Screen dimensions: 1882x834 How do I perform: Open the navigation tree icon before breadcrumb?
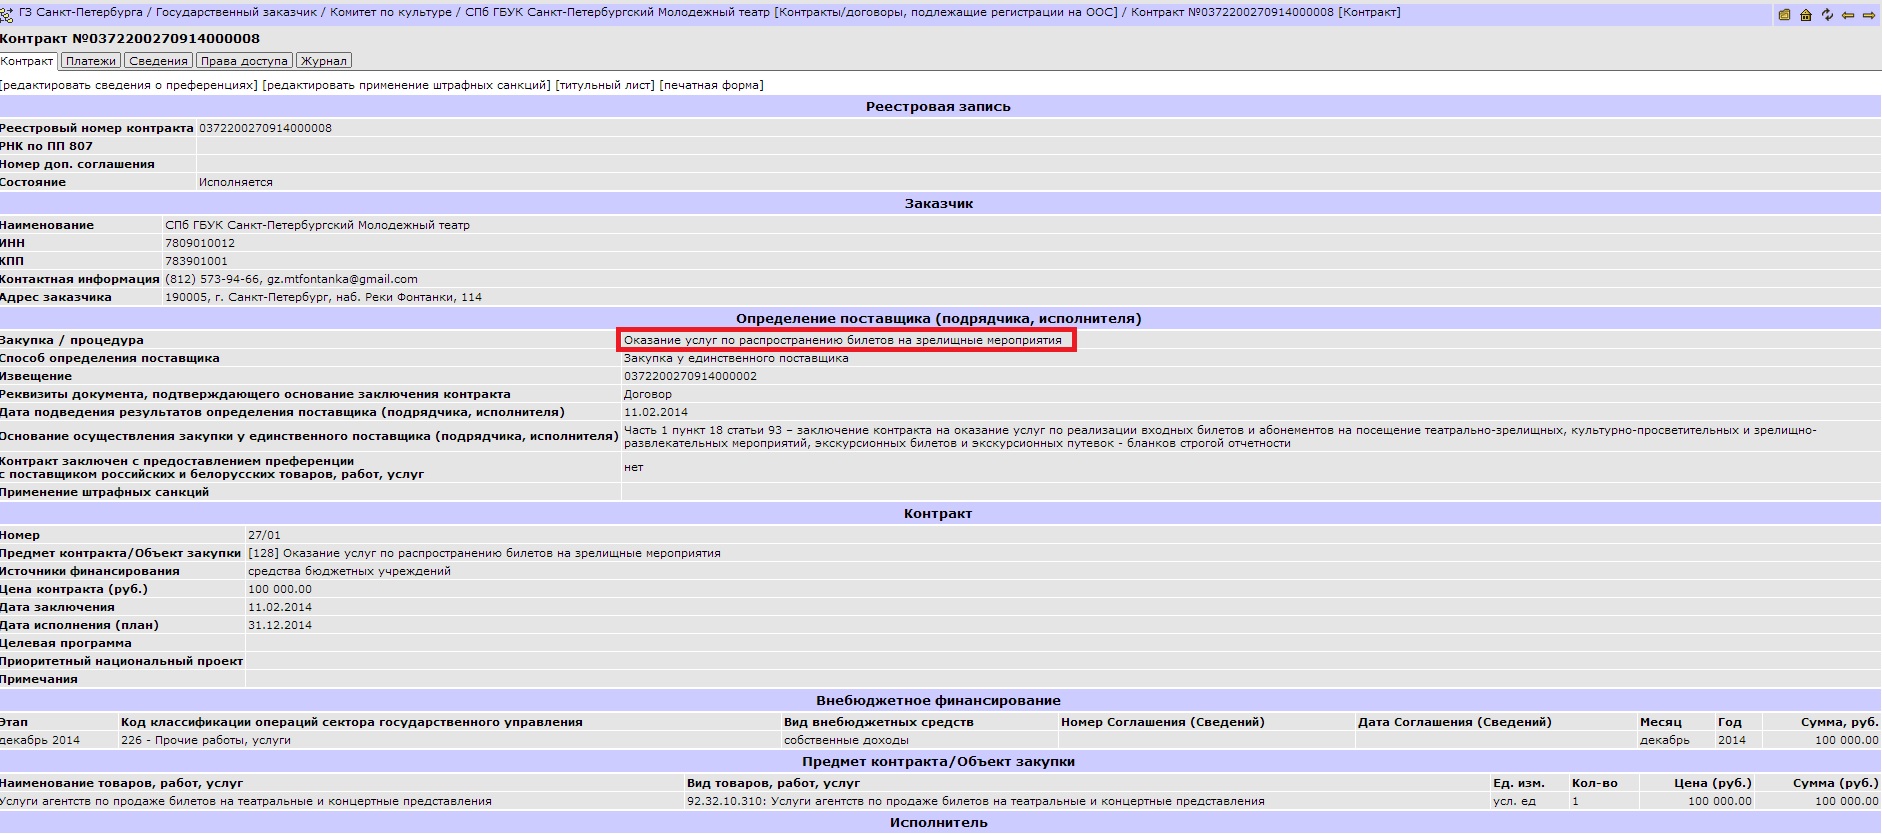tap(7, 15)
